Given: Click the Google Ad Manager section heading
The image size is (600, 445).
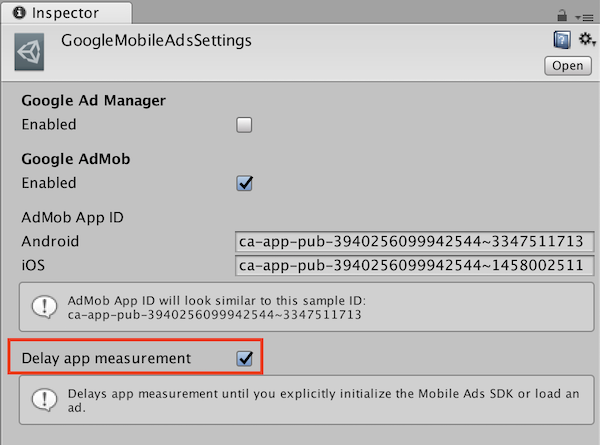Looking at the screenshot, I should (93, 100).
